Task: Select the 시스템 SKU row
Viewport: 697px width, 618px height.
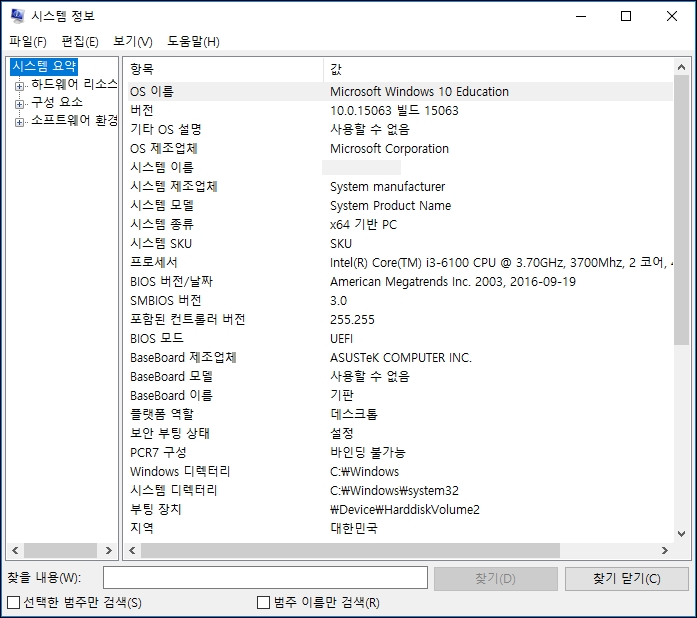Action: 400,244
